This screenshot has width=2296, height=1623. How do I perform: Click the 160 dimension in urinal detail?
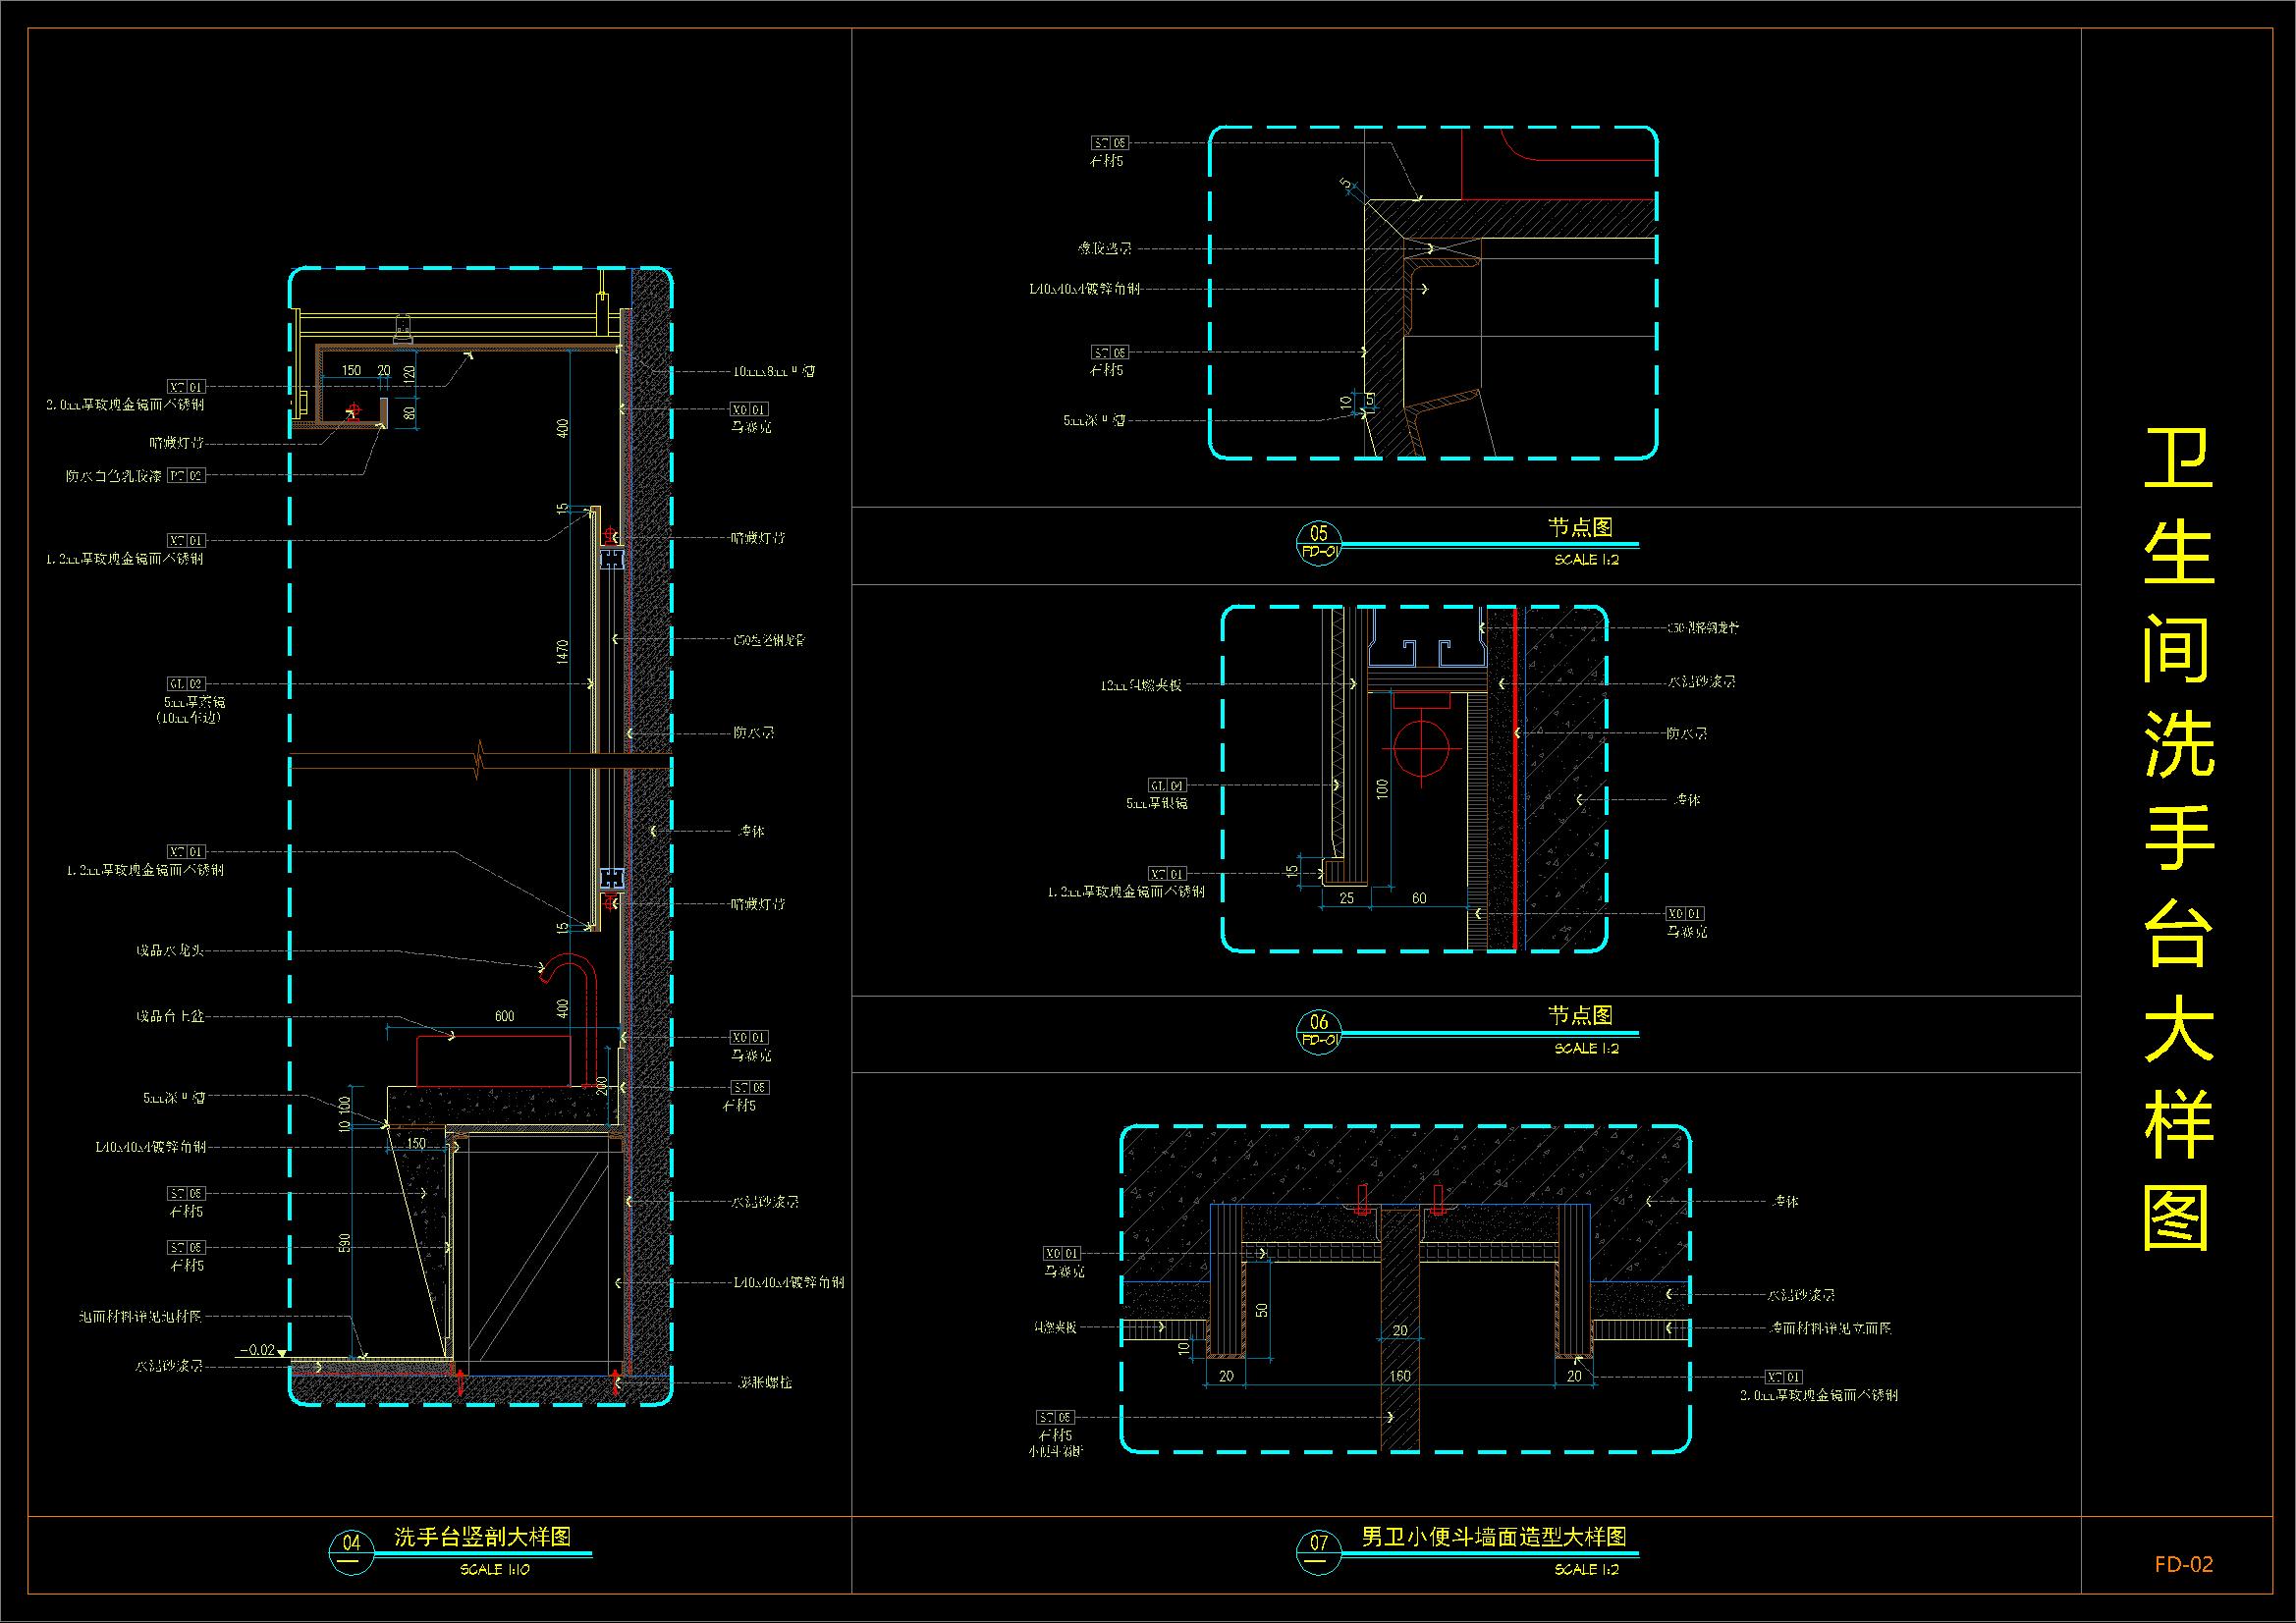click(x=1400, y=1376)
